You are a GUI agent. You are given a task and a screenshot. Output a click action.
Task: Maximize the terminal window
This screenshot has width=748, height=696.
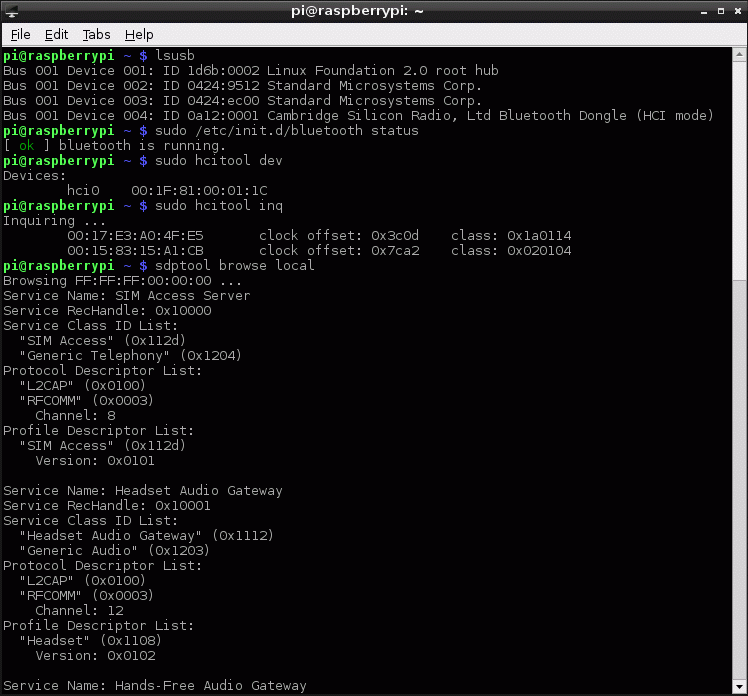click(x=716, y=11)
